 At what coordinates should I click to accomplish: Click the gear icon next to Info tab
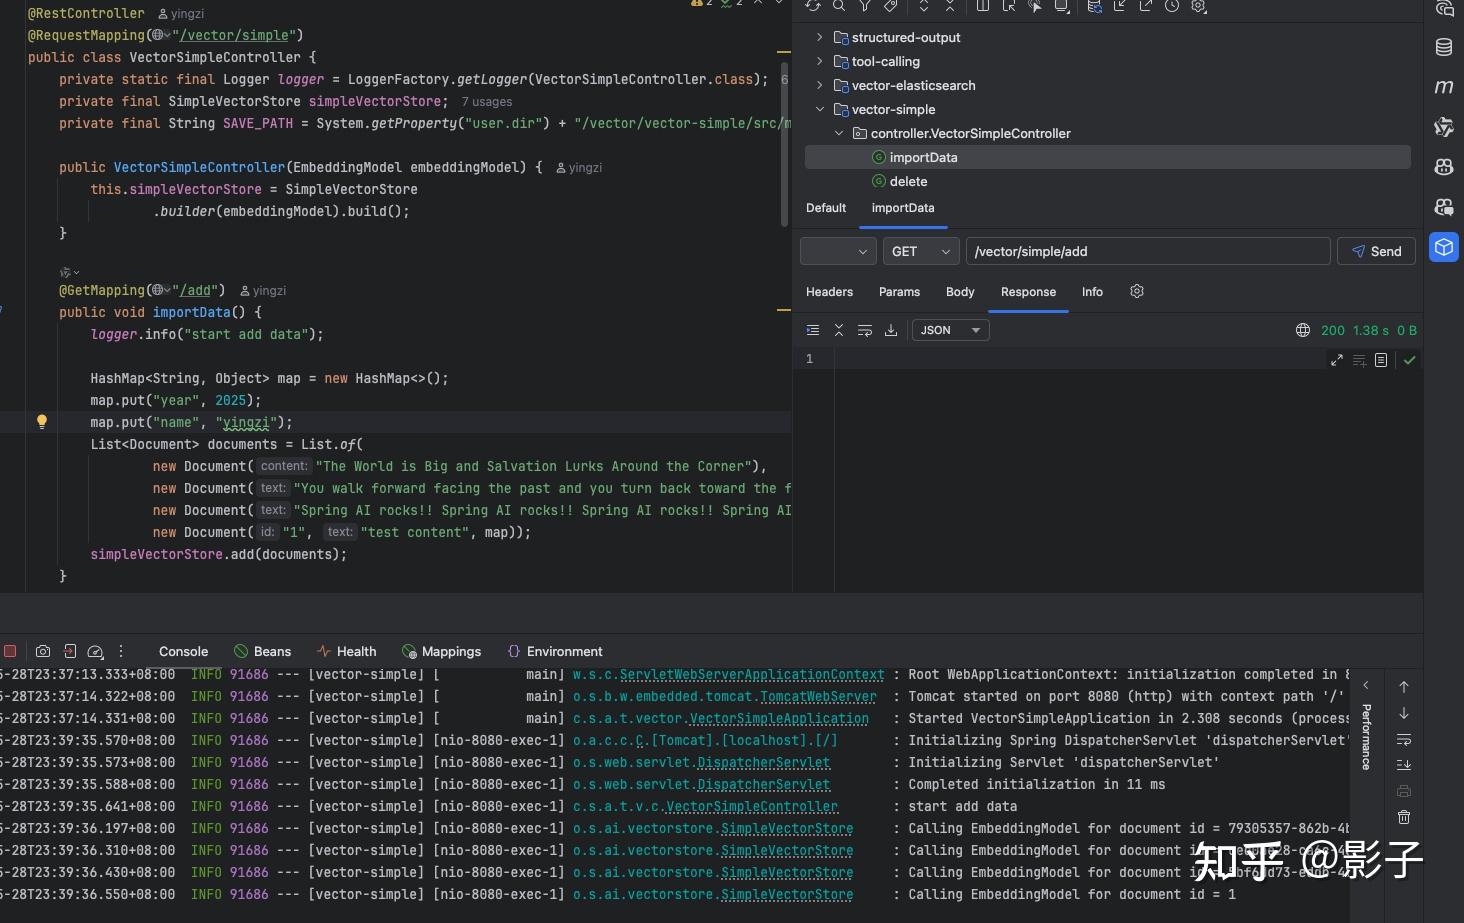tap(1137, 291)
